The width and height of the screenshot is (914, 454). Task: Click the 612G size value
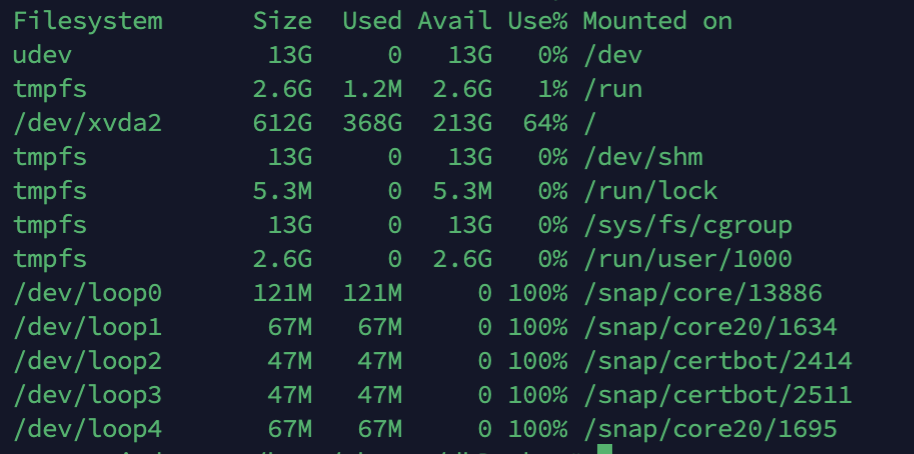click(283, 123)
